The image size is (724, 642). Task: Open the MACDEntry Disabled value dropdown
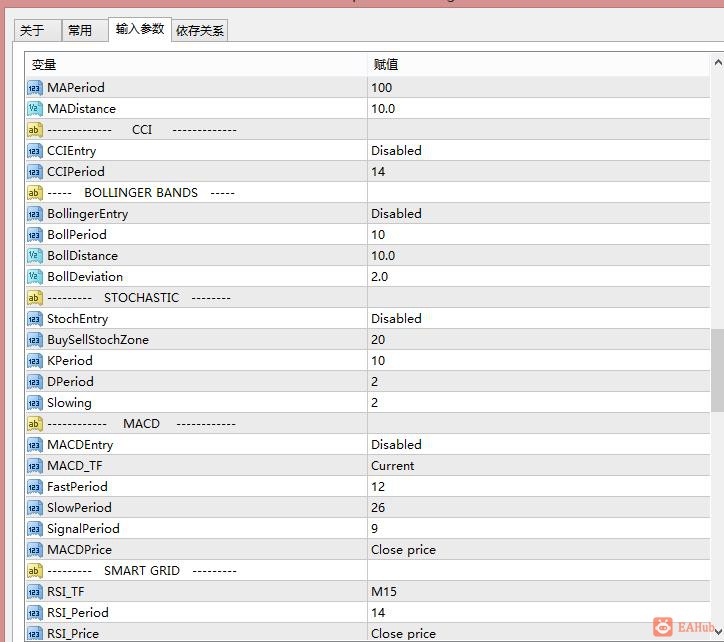[538, 445]
